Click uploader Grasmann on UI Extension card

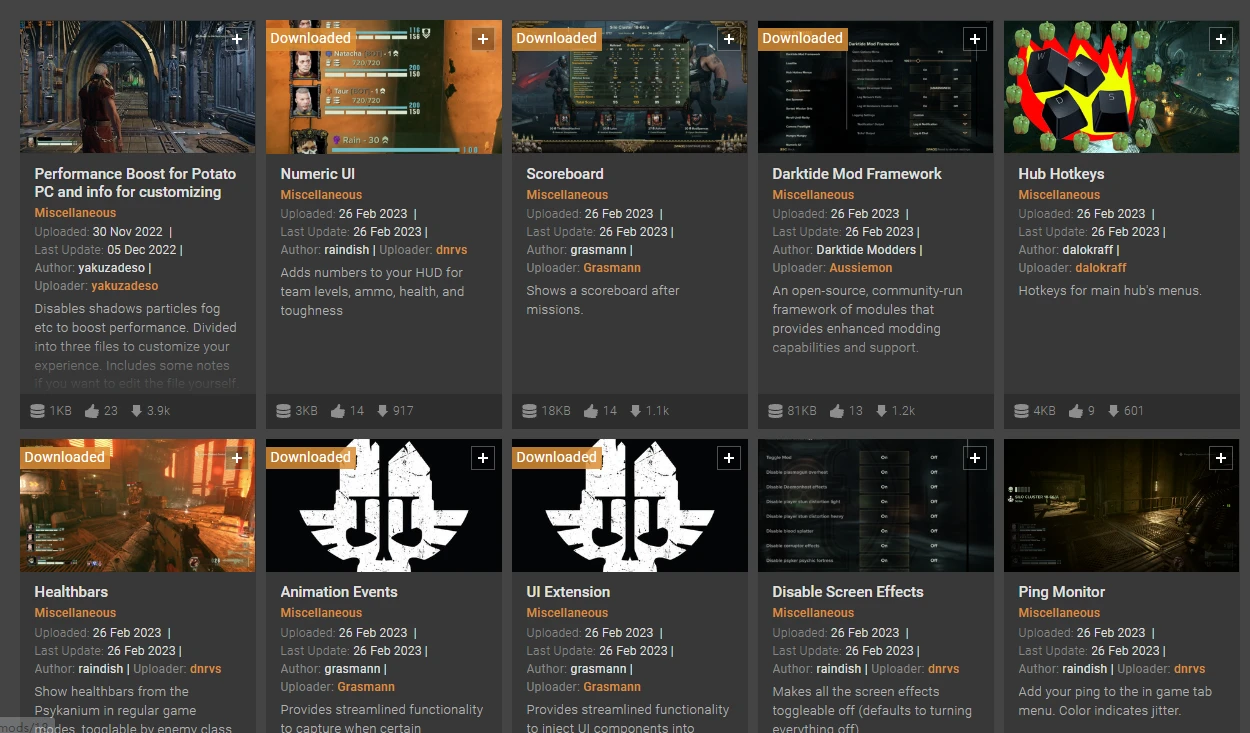click(x=612, y=687)
